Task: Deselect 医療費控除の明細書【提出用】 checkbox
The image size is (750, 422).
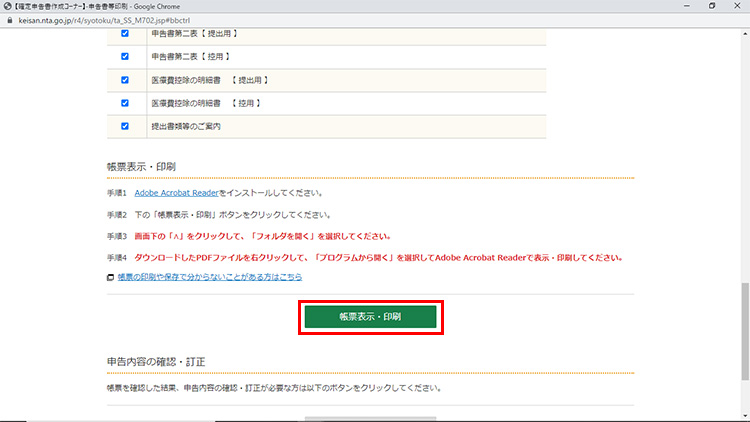Action: [x=125, y=80]
